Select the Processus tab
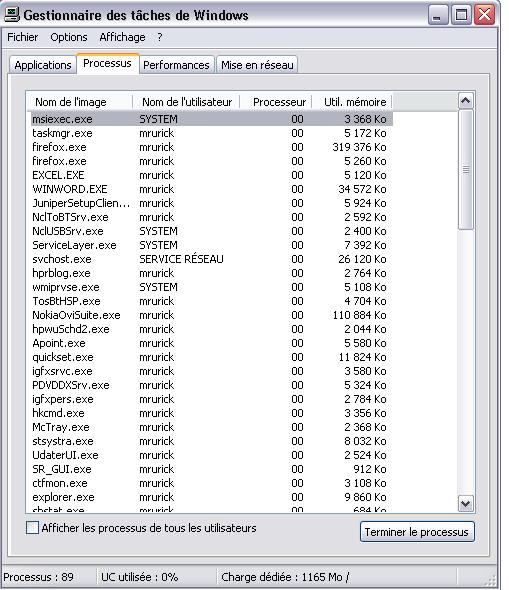 click(107, 63)
